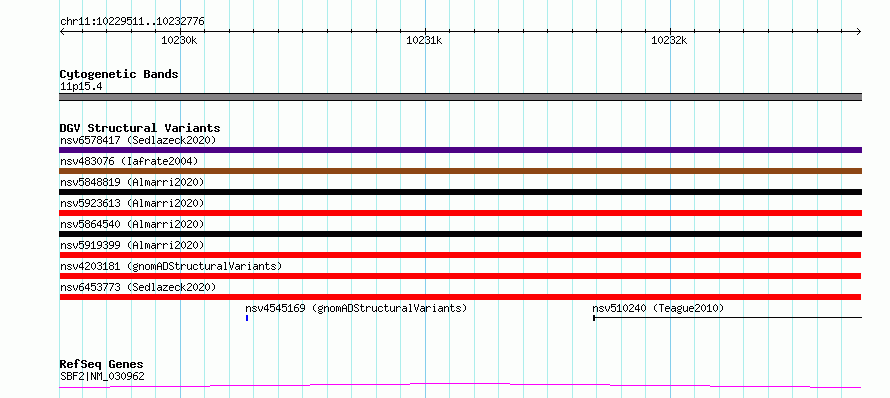Open the Cytogenetic Bands track heading
The height and width of the screenshot is (398, 890).
click(x=119, y=74)
